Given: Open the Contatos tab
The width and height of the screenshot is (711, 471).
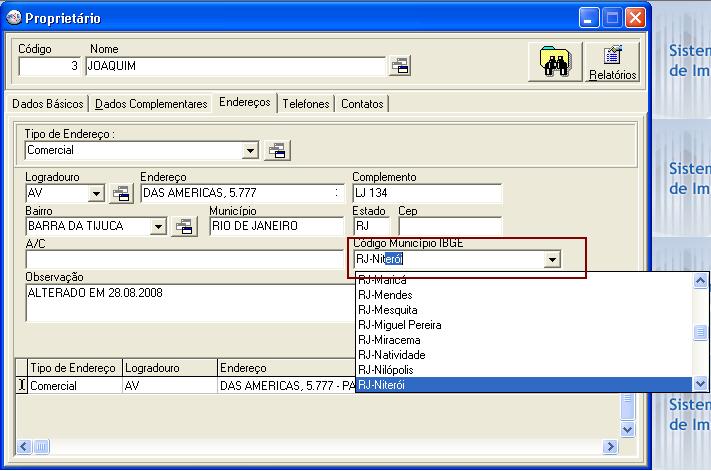Looking at the screenshot, I should click(x=361, y=104).
